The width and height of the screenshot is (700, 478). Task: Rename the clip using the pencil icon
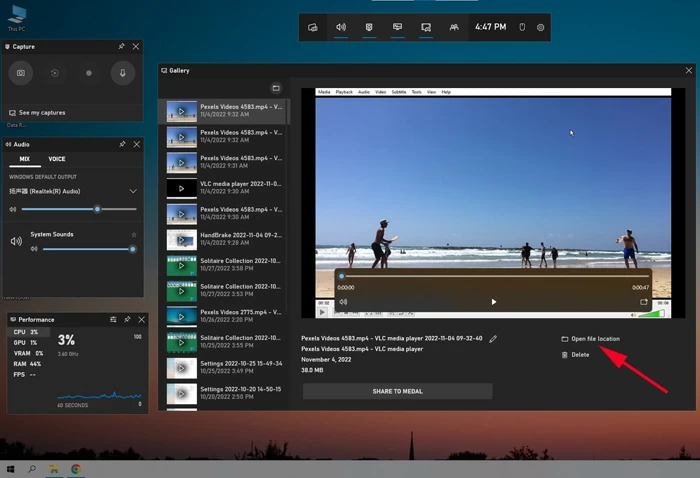pos(493,339)
